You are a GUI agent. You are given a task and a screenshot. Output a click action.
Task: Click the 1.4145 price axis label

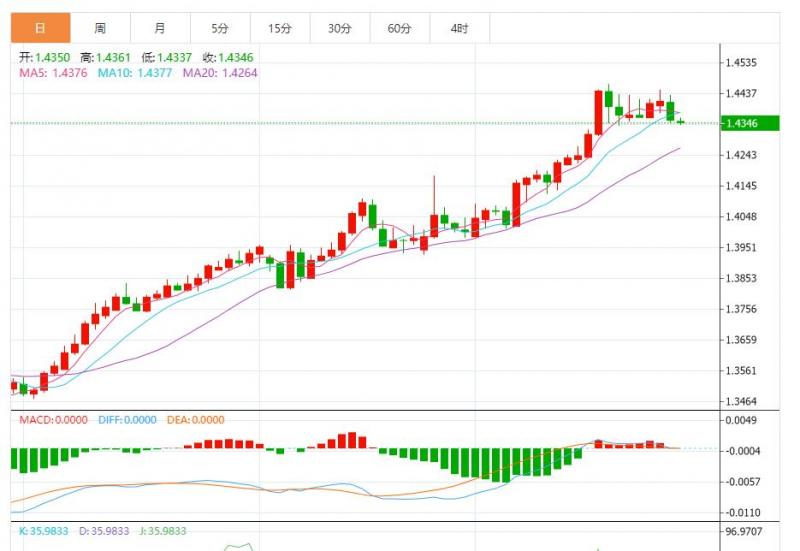coord(741,186)
